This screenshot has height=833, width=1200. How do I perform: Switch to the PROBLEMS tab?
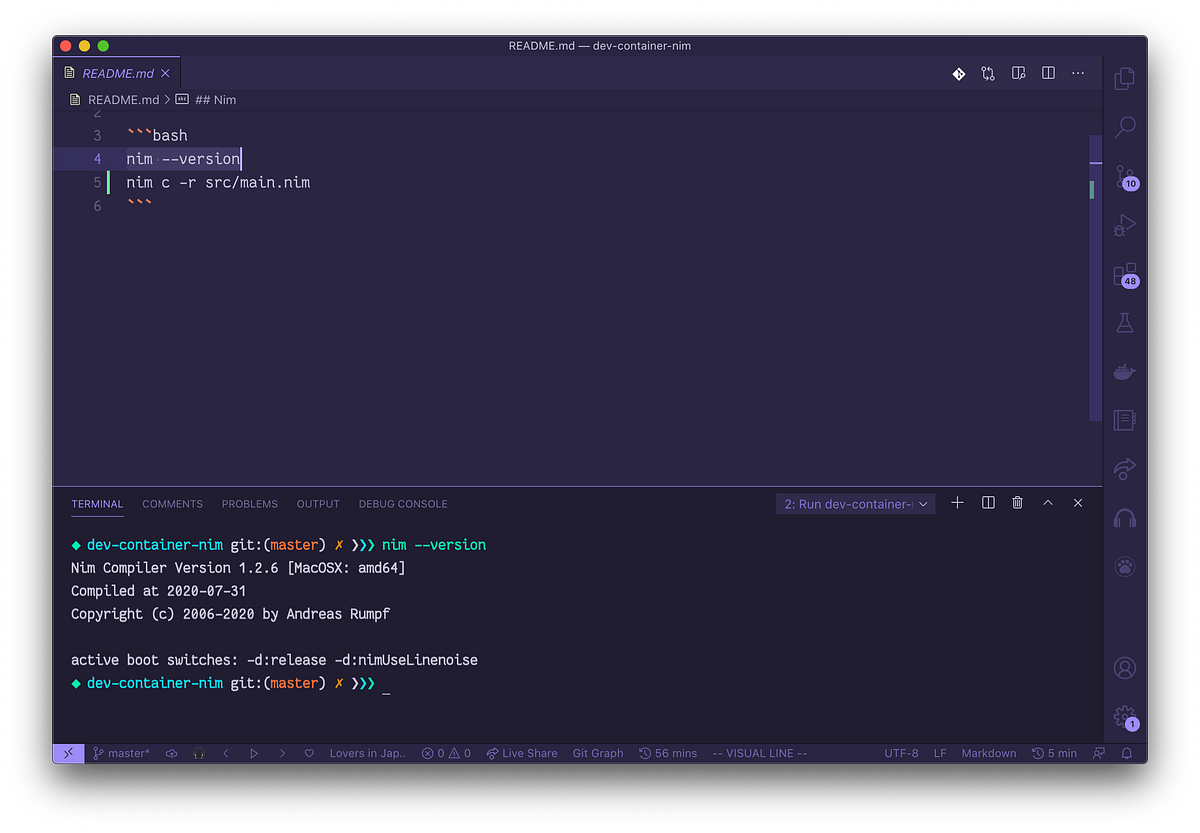(250, 503)
